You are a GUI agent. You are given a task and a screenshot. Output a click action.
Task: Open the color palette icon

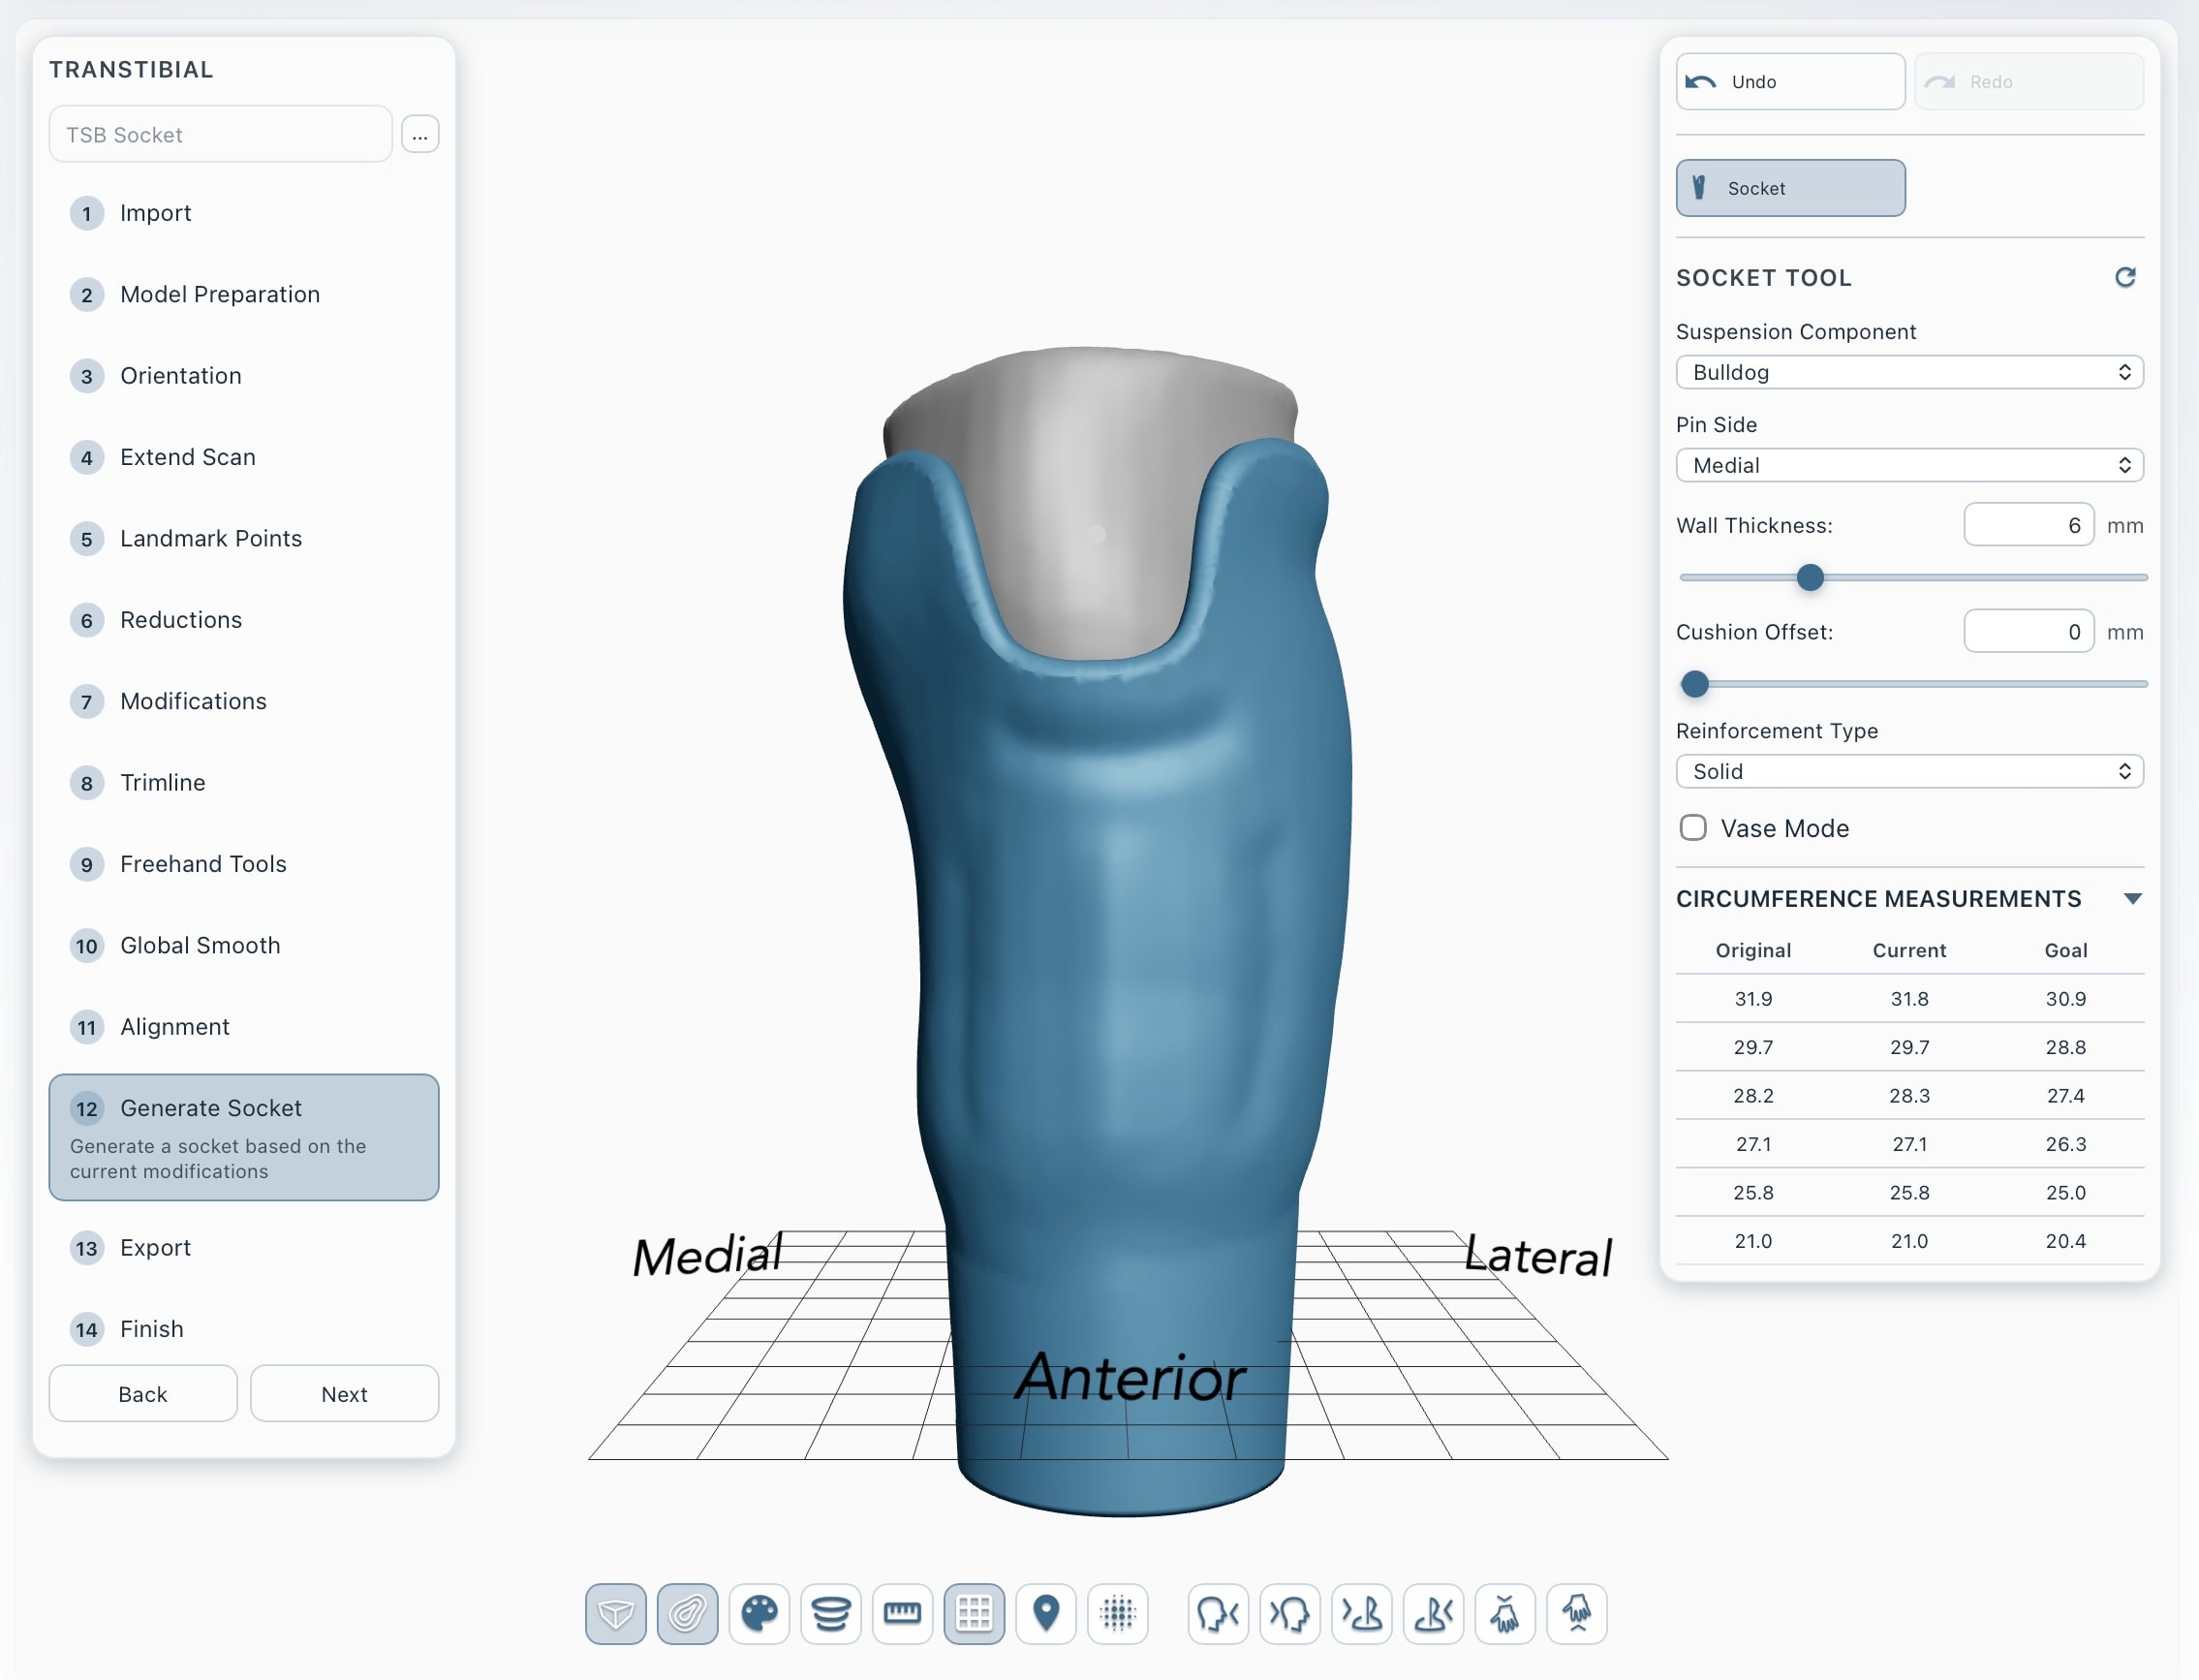click(759, 1613)
